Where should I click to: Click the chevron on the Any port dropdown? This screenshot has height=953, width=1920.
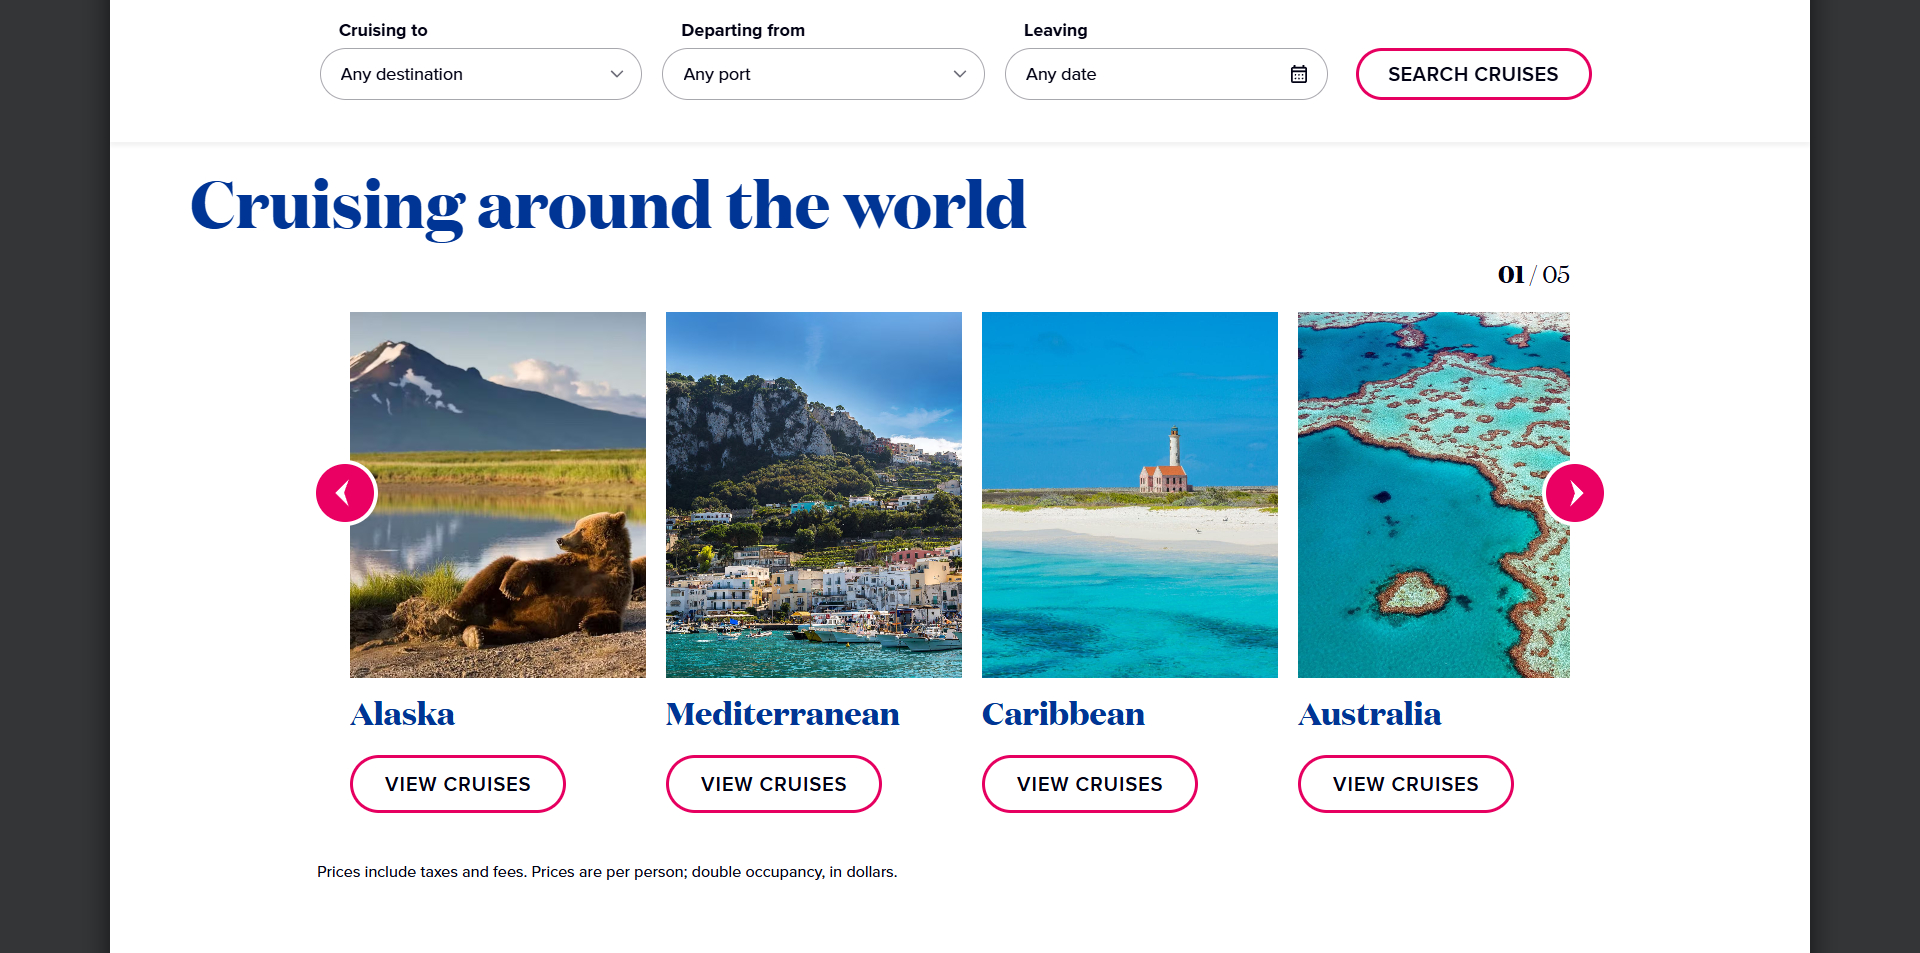(x=959, y=73)
